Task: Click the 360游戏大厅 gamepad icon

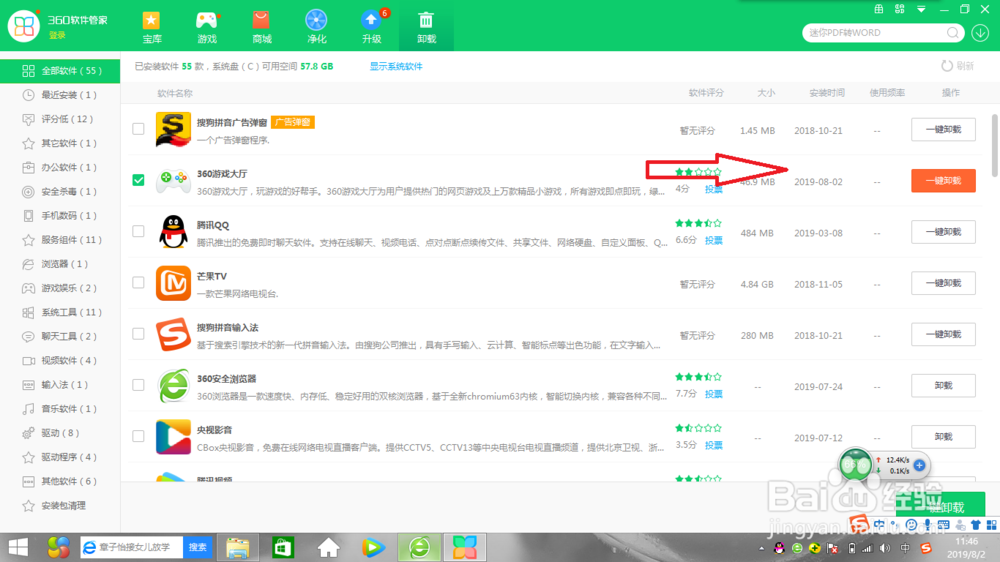Action: coord(173,179)
